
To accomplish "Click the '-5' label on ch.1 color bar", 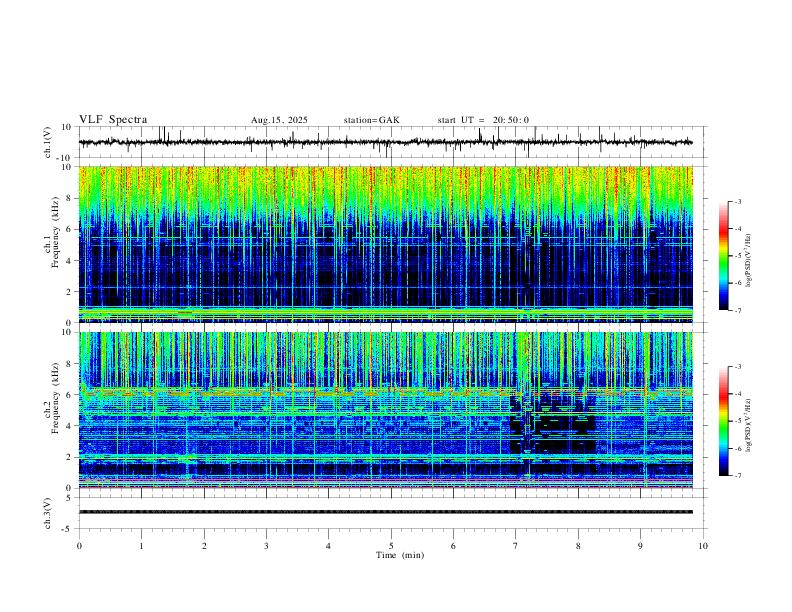I will click(x=737, y=256).
